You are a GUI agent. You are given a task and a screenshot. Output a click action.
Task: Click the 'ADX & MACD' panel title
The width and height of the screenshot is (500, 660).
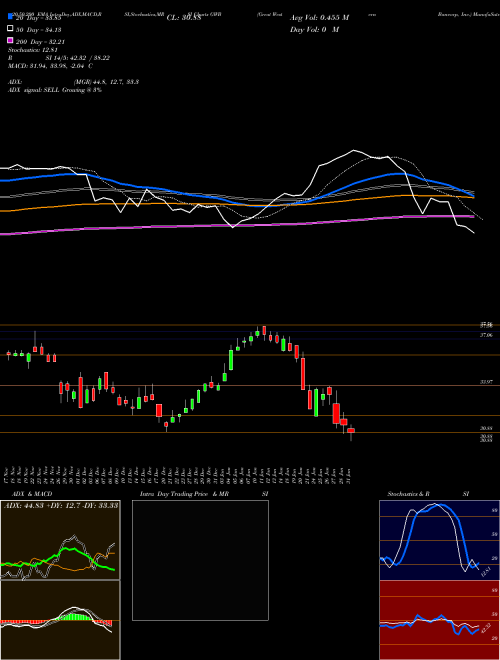pyautogui.click(x=32, y=494)
